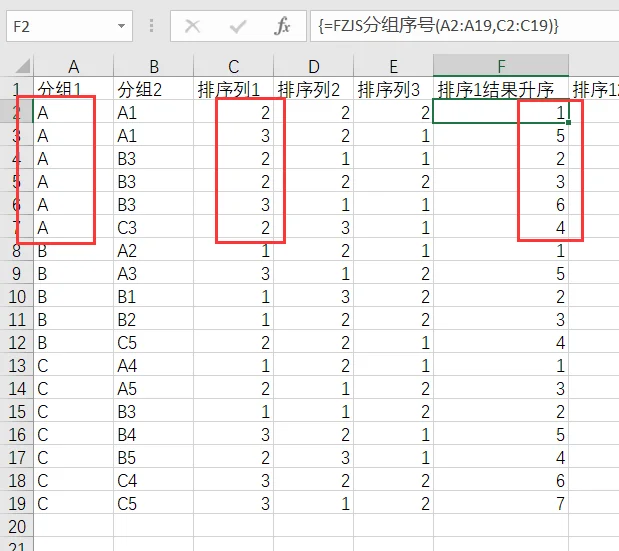Screen dimensions: 619x551
Task: Select column F header
Action: click(x=501, y=66)
